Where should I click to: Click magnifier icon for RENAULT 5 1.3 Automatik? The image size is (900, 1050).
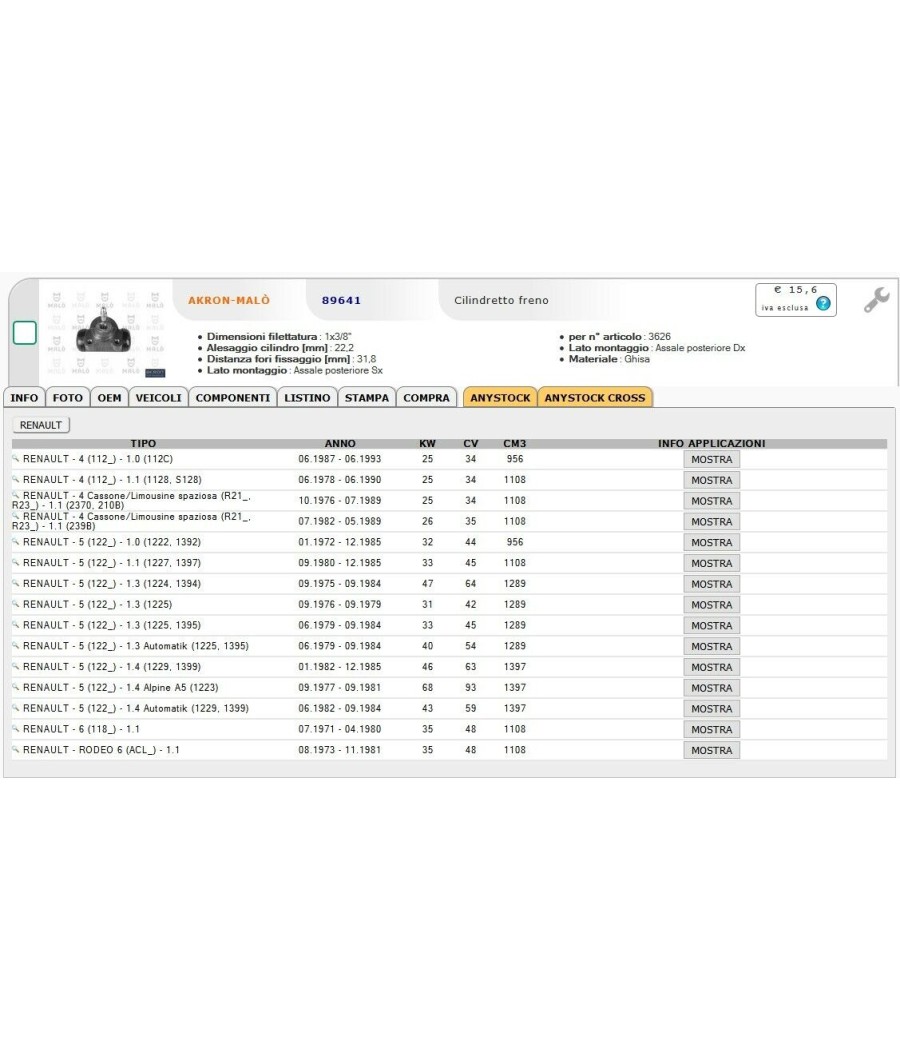point(15,646)
